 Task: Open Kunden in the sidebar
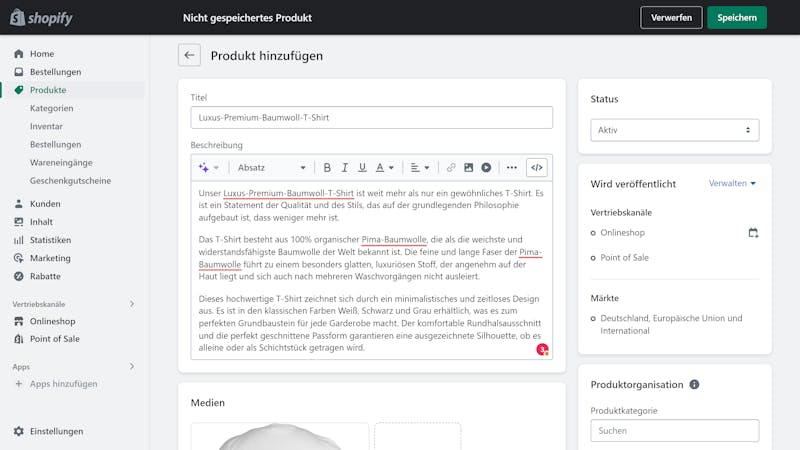45,204
